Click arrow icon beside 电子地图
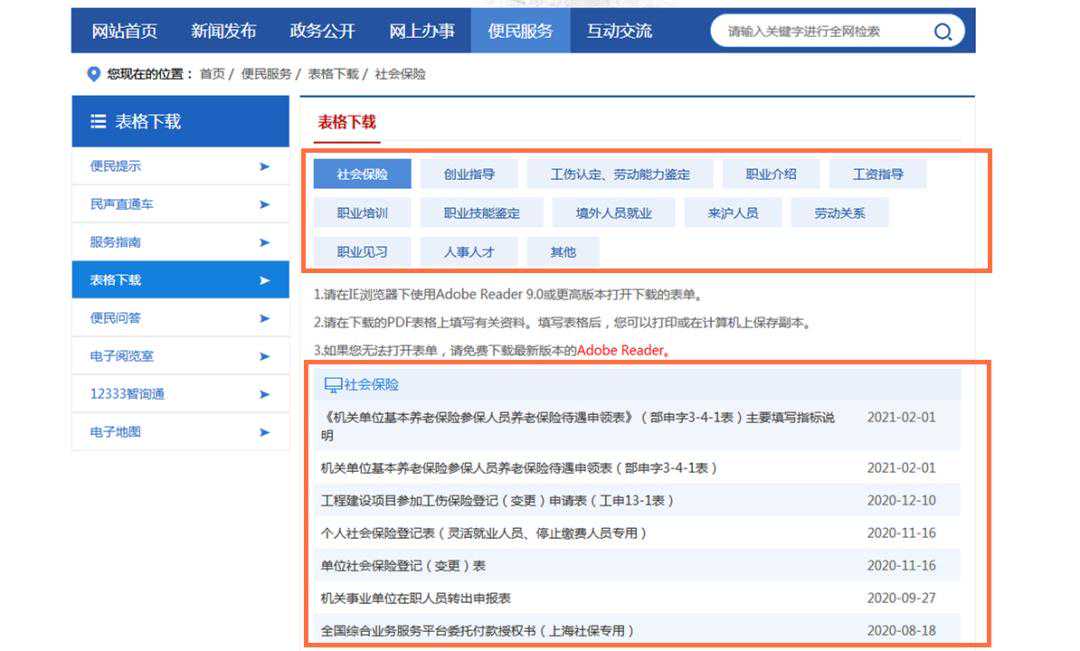This screenshot has width=1080, height=651. 265,432
